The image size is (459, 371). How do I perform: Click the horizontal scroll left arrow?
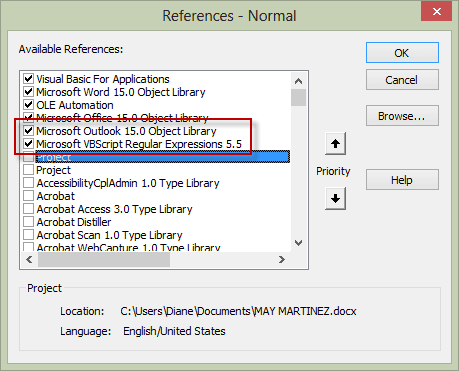29,259
